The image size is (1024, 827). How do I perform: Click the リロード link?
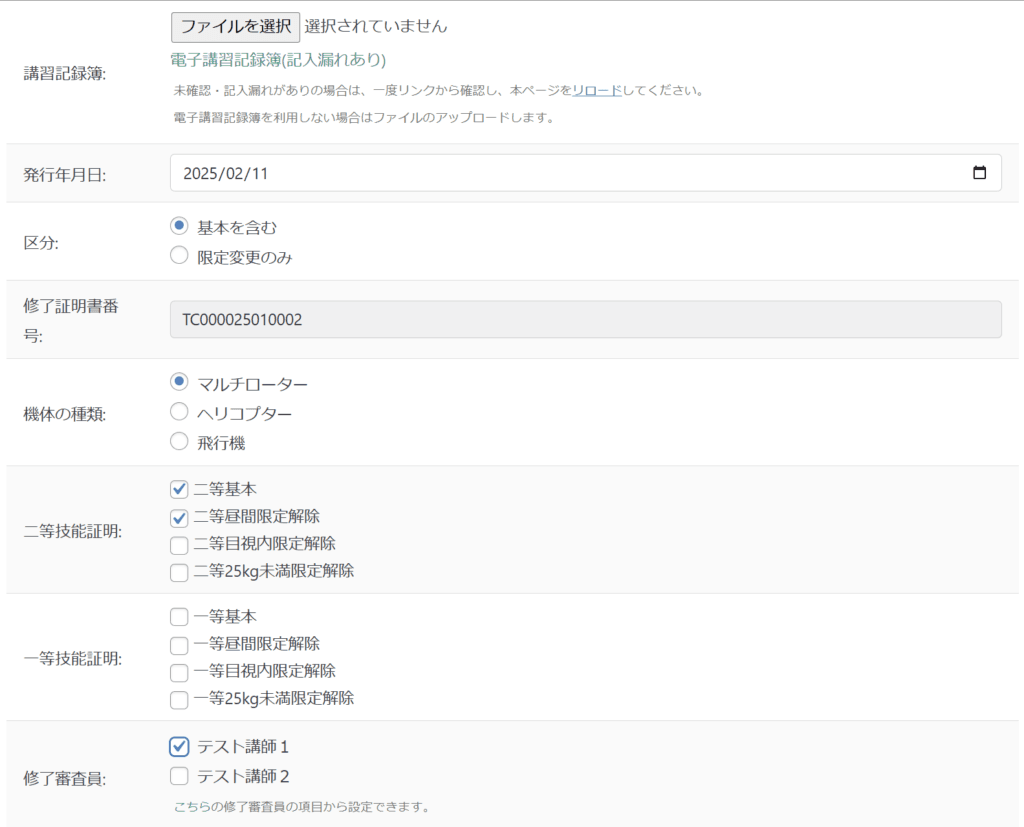pyautogui.click(x=596, y=90)
